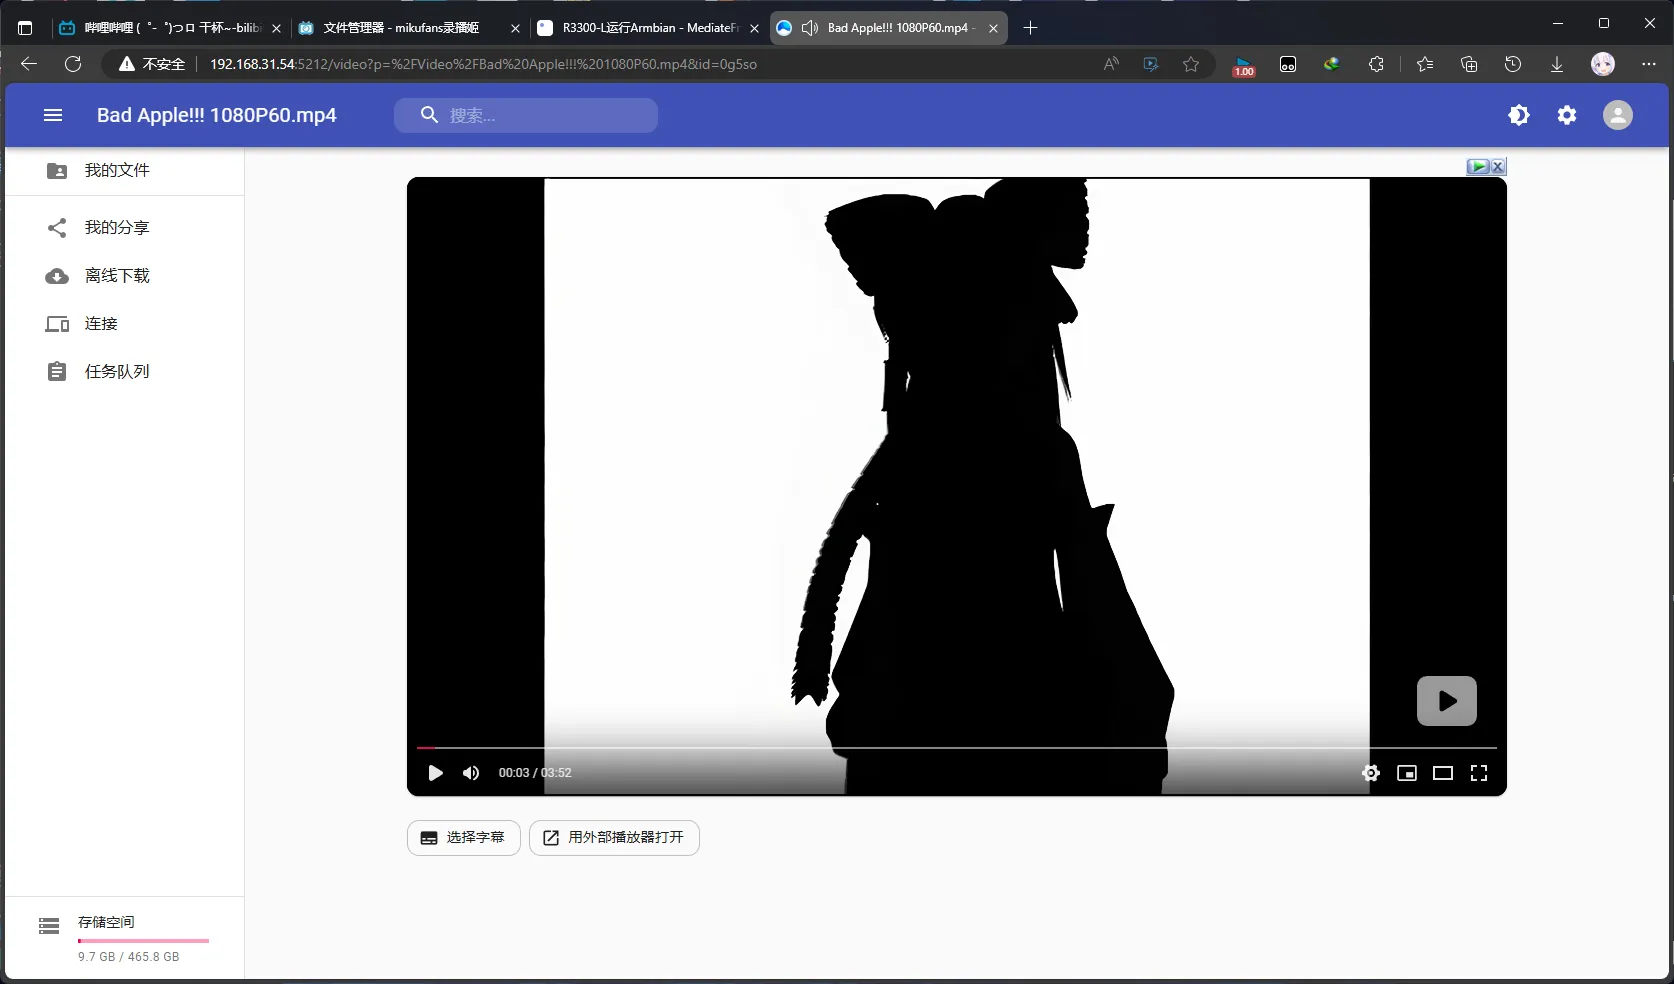Switch to web fullscreen wide mode
Viewport: 1674px width, 984px height.
(x=1442, y=773)
